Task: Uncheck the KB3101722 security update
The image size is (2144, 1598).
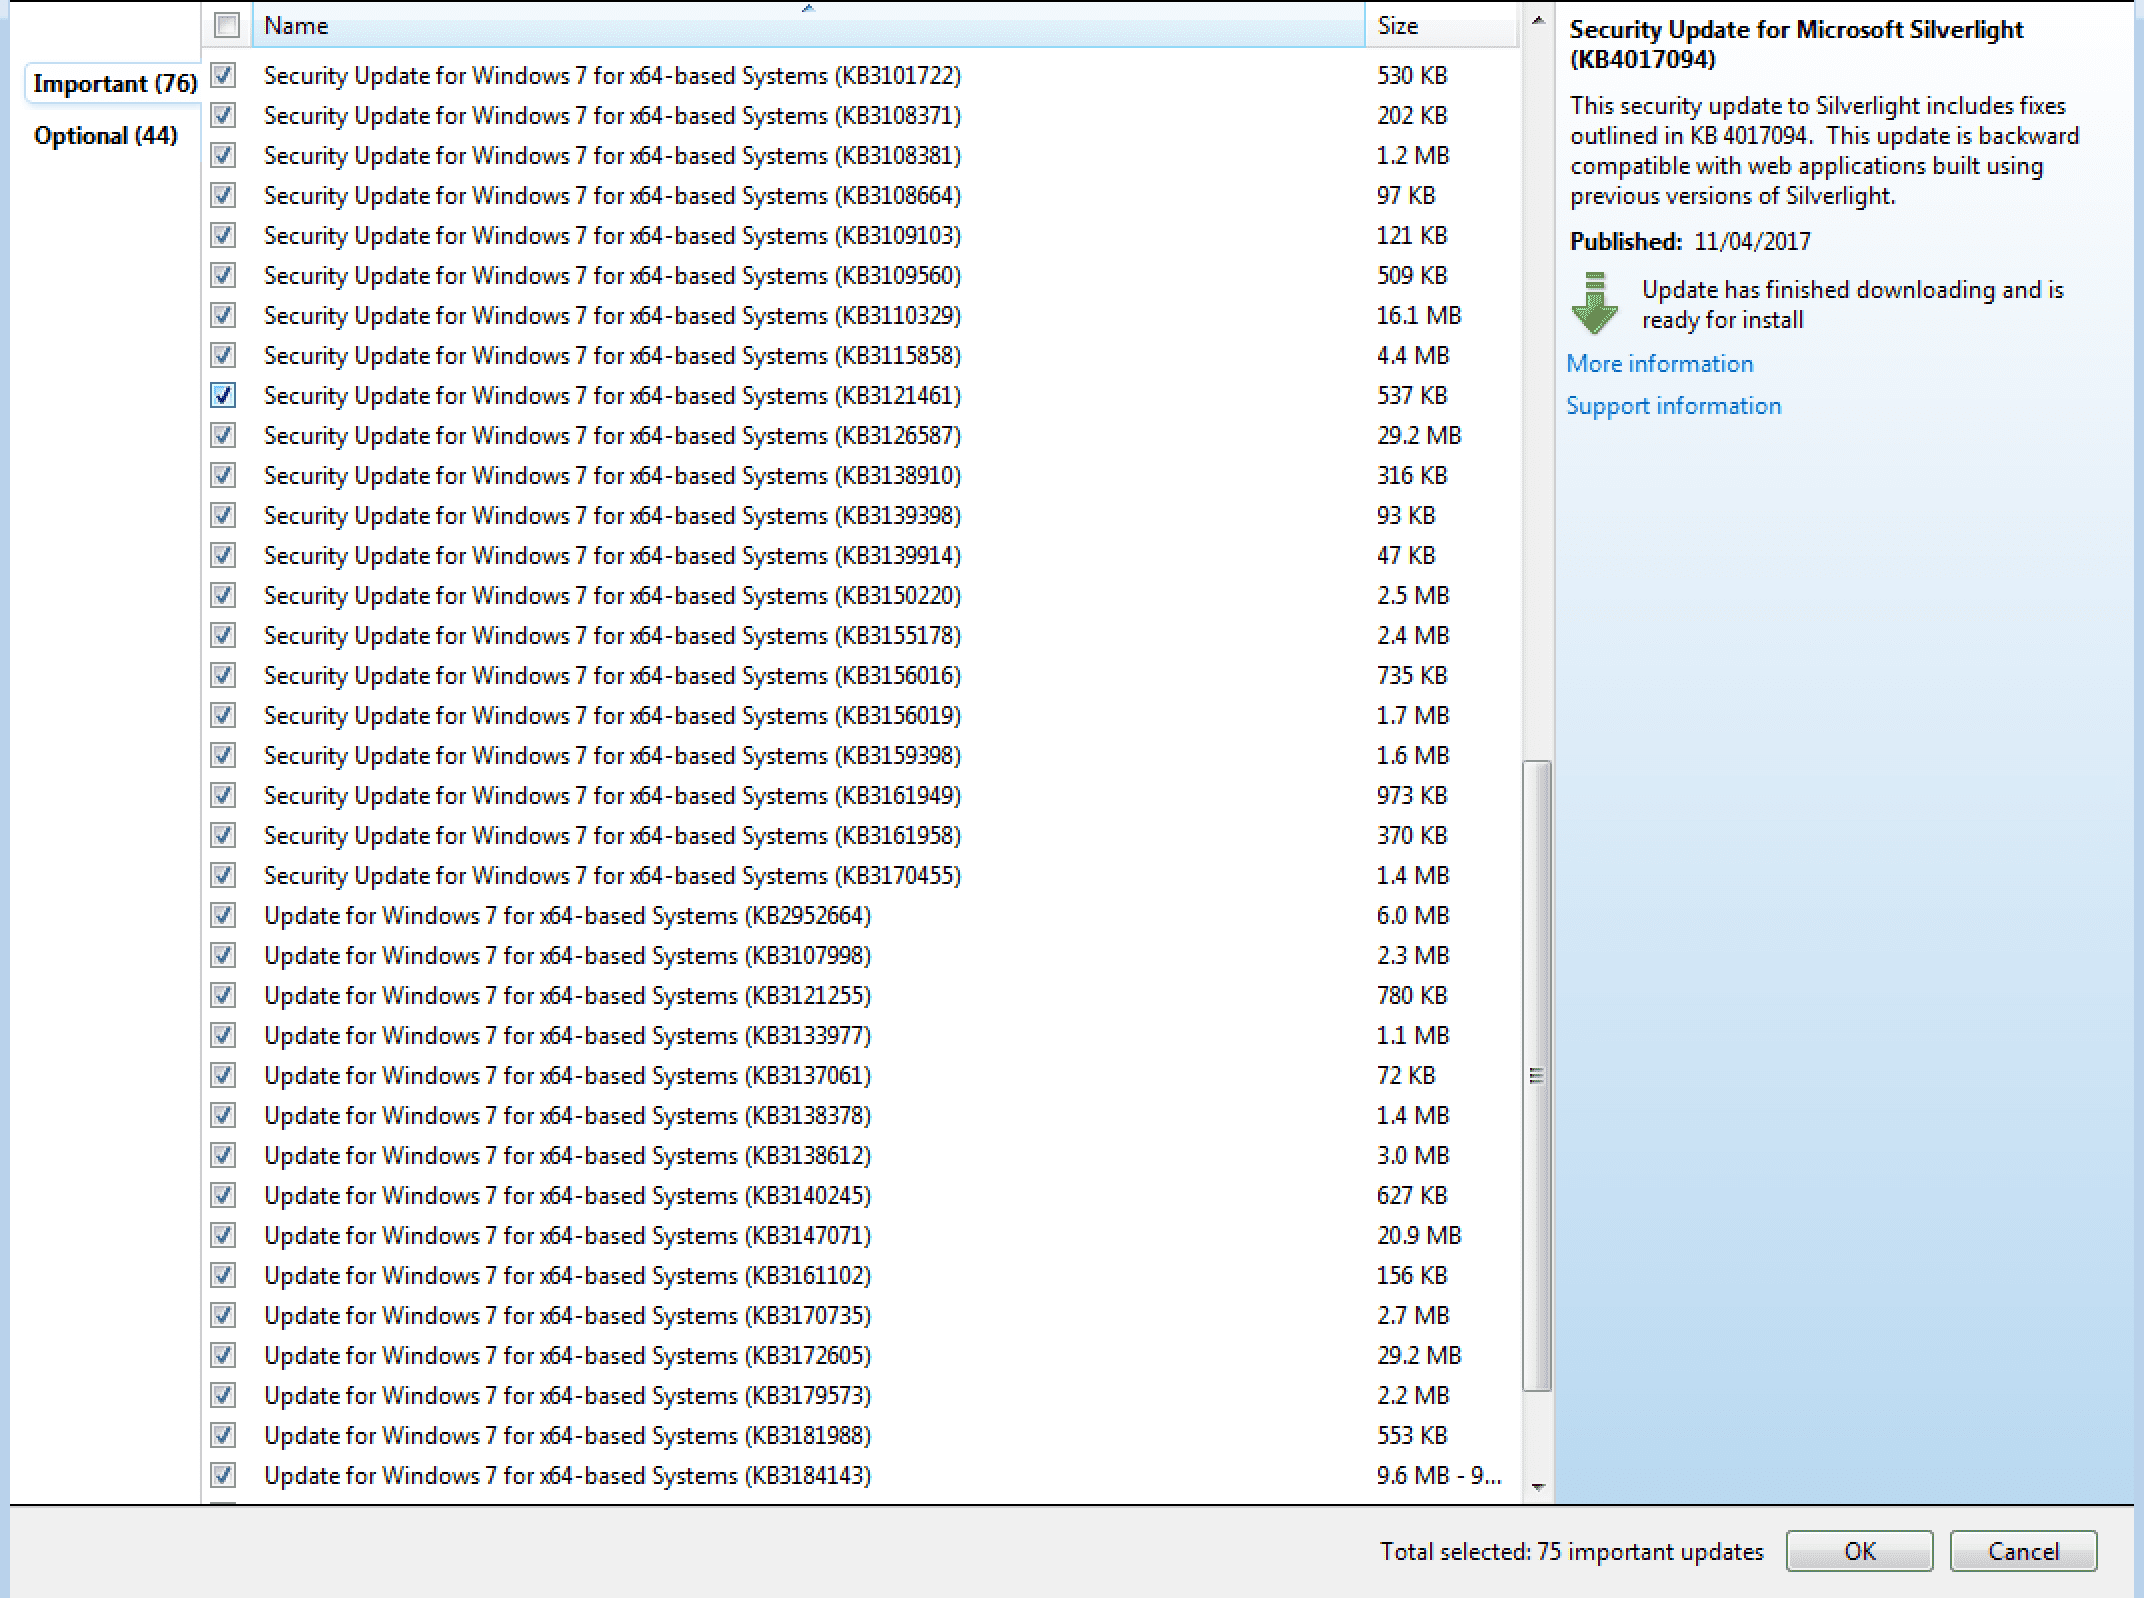Action: click(223, 75)
